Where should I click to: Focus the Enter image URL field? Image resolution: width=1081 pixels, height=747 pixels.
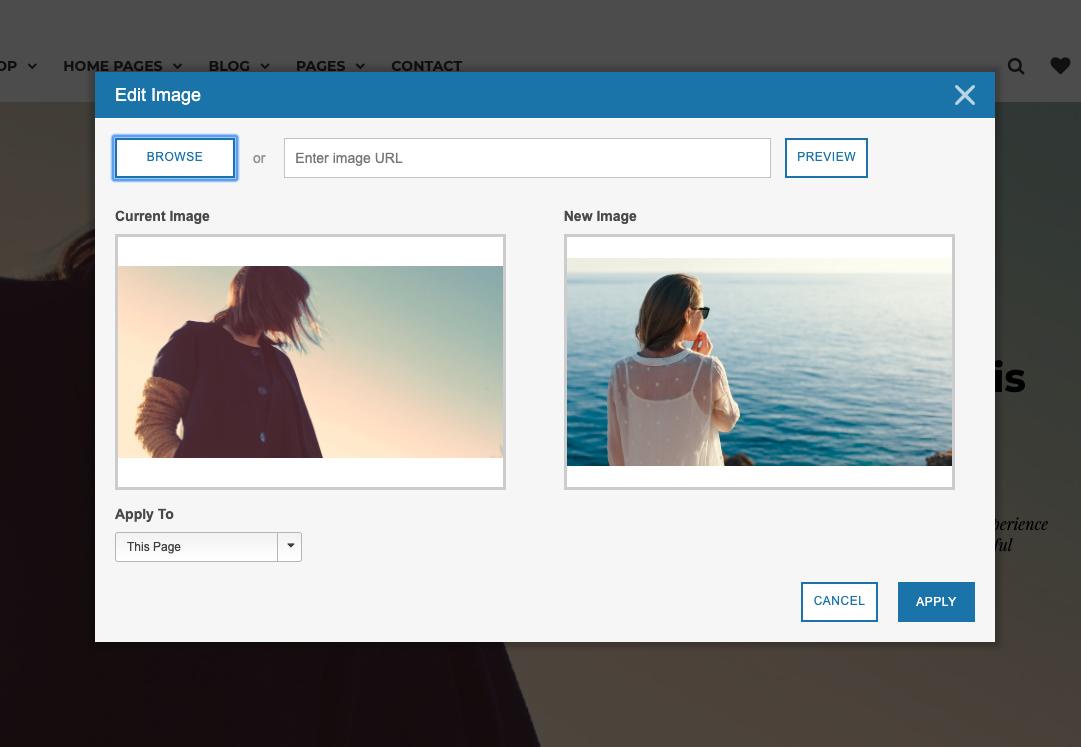pyautogui.click(x=527, y=158)
